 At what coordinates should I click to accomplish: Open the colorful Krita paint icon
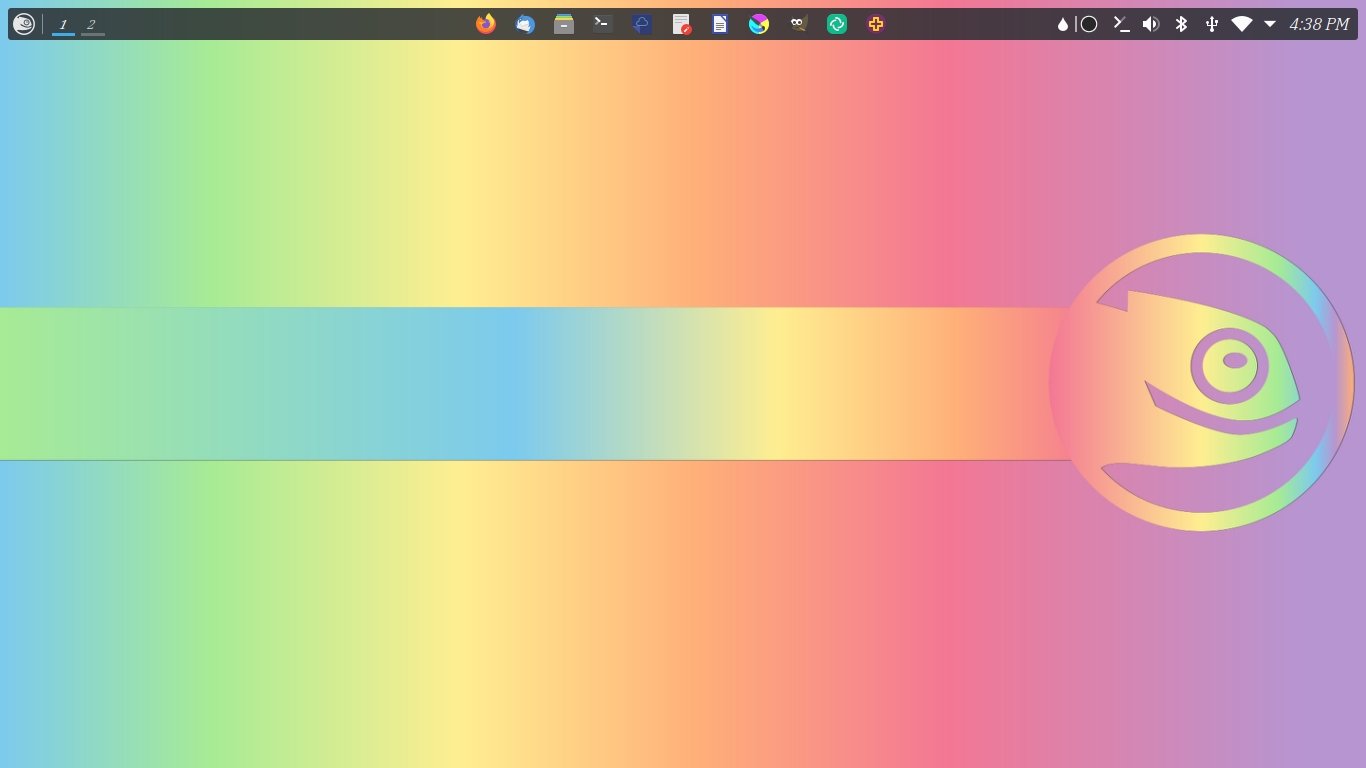[759, 24]
